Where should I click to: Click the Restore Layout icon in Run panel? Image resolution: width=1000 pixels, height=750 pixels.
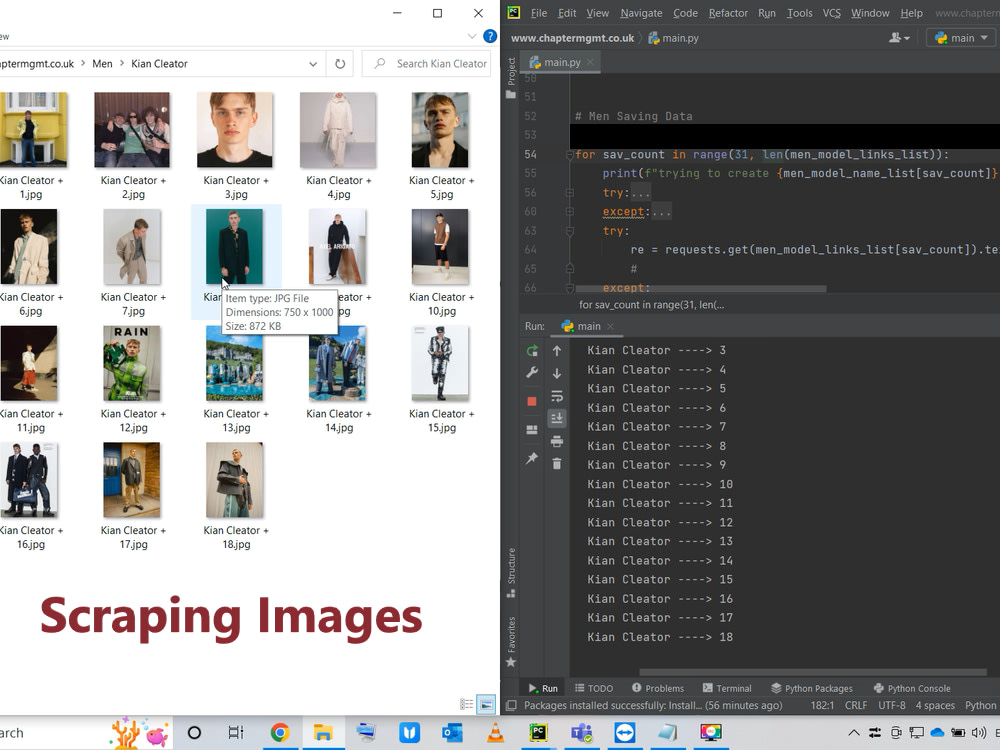click(x=532, y=430)
